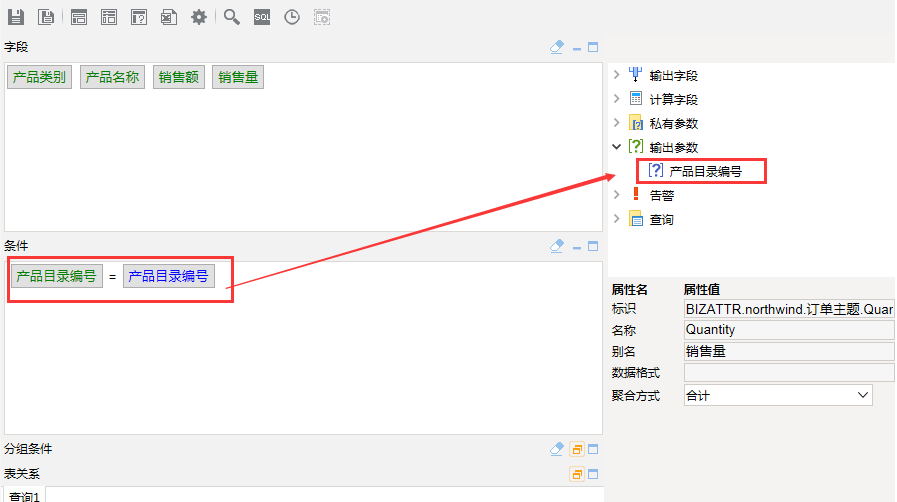The width and height of the screenshot is (897, 502).
Task: Click the 聚合方式 property label
Action: click(x=636, y=396)
